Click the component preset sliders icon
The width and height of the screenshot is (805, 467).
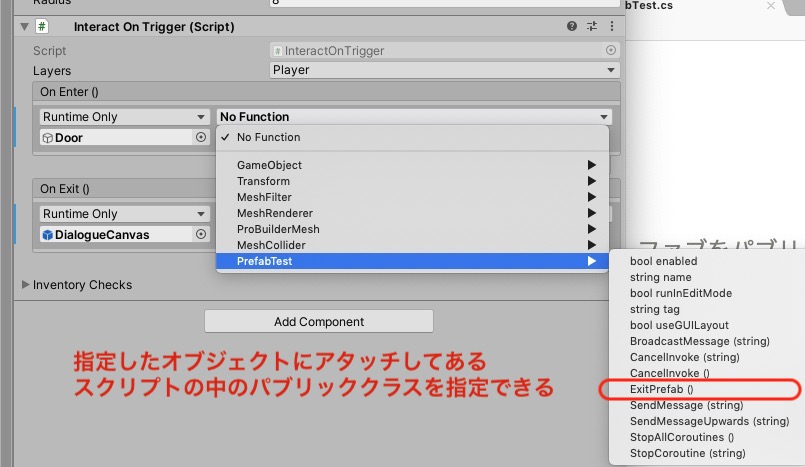591,27
